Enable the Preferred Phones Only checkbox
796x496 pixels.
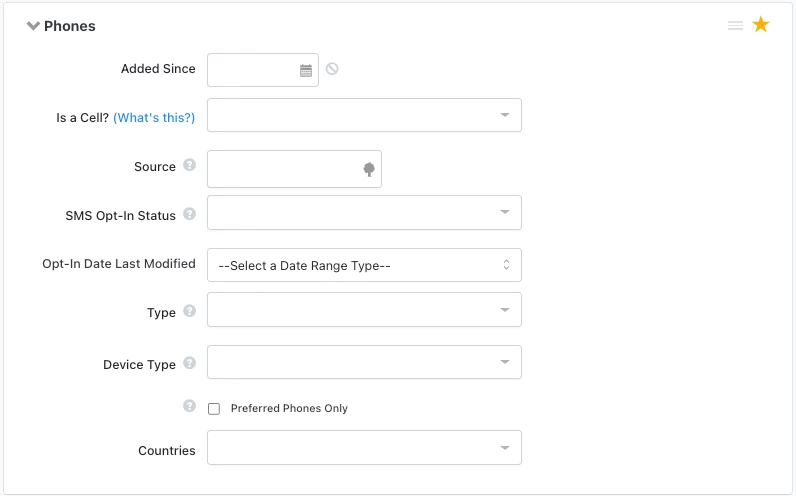[x=214, y=409]
